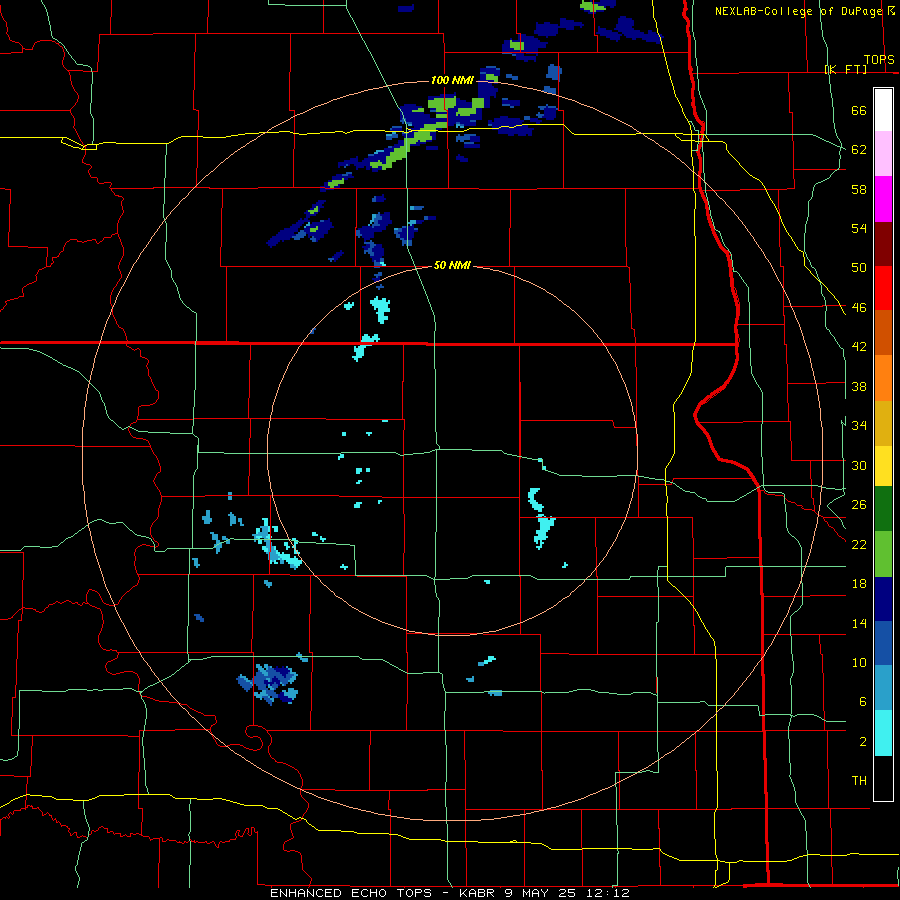Pick the bright orange scale segment
The width and height of the screenshot is (900, 900).
coord(883,378)
